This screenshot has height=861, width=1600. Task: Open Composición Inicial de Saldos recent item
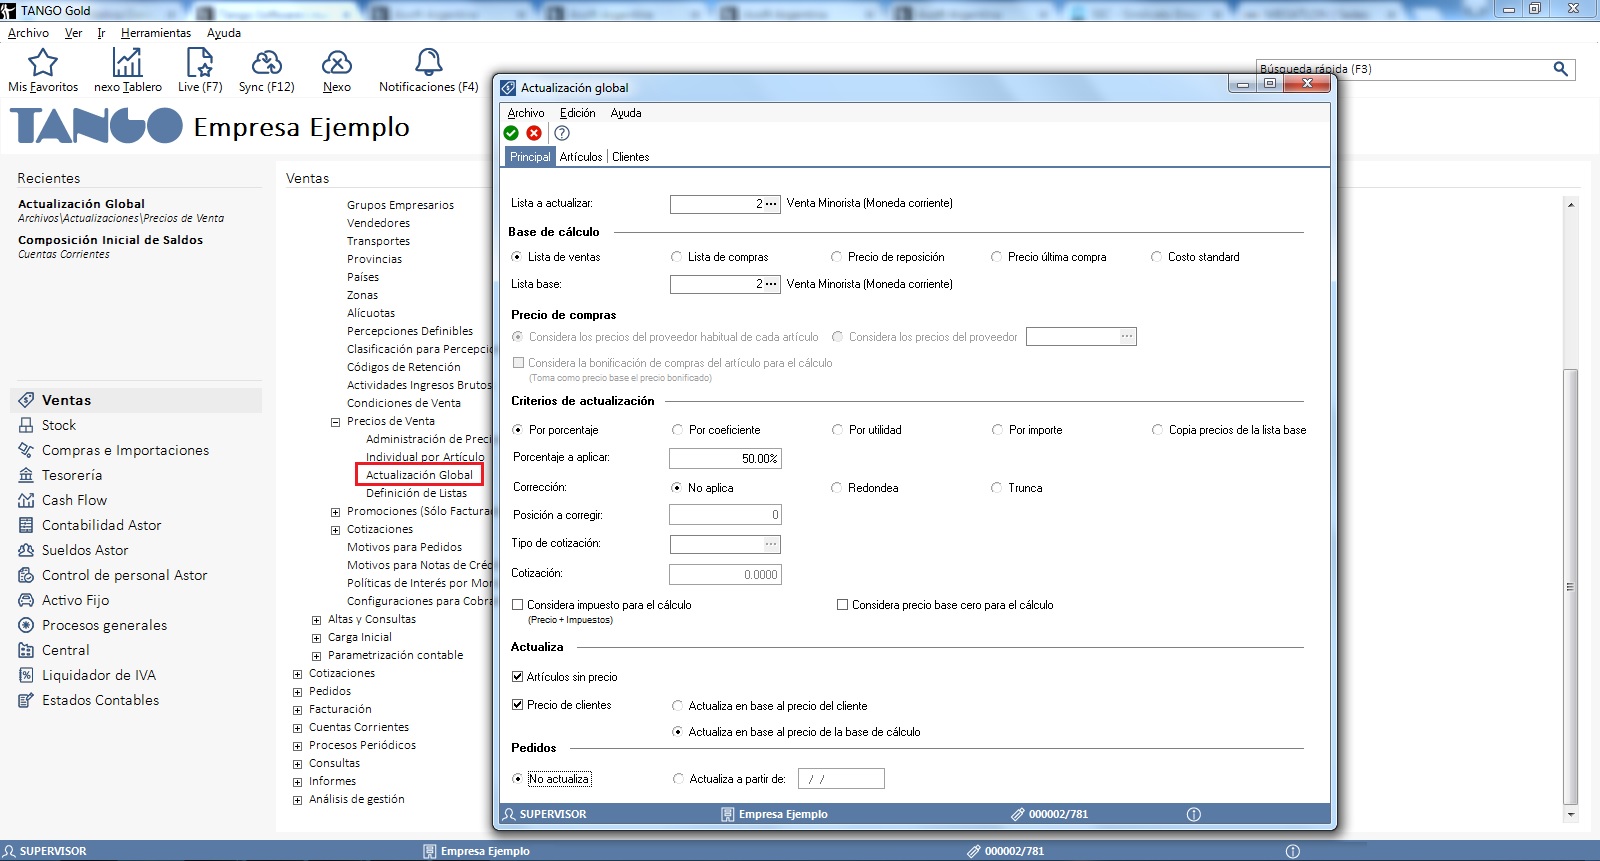click(110, 240)
